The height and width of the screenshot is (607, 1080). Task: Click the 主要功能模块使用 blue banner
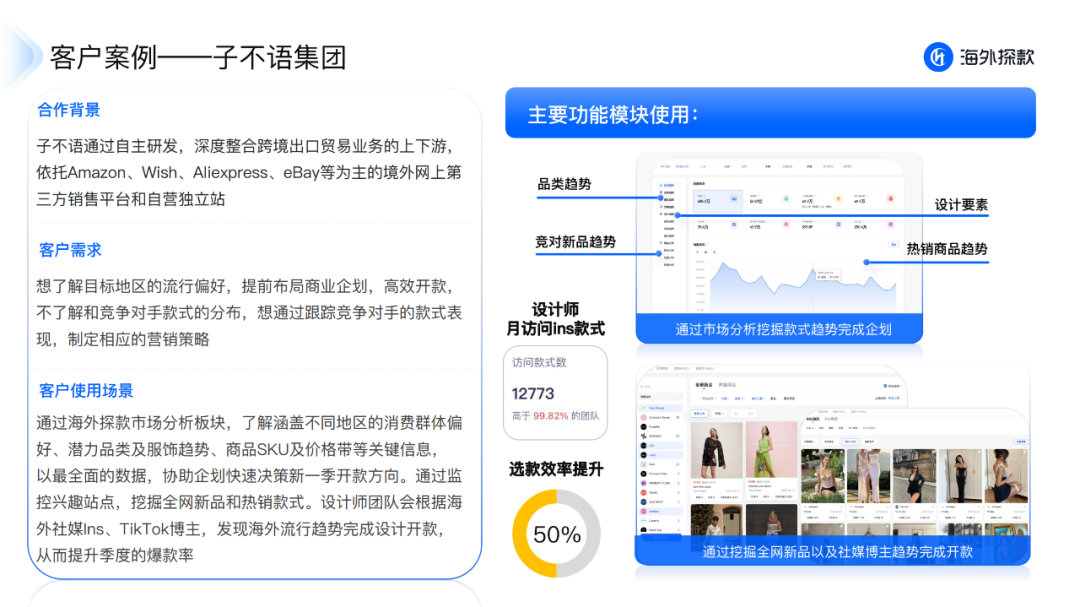click(x=770, y=113)
